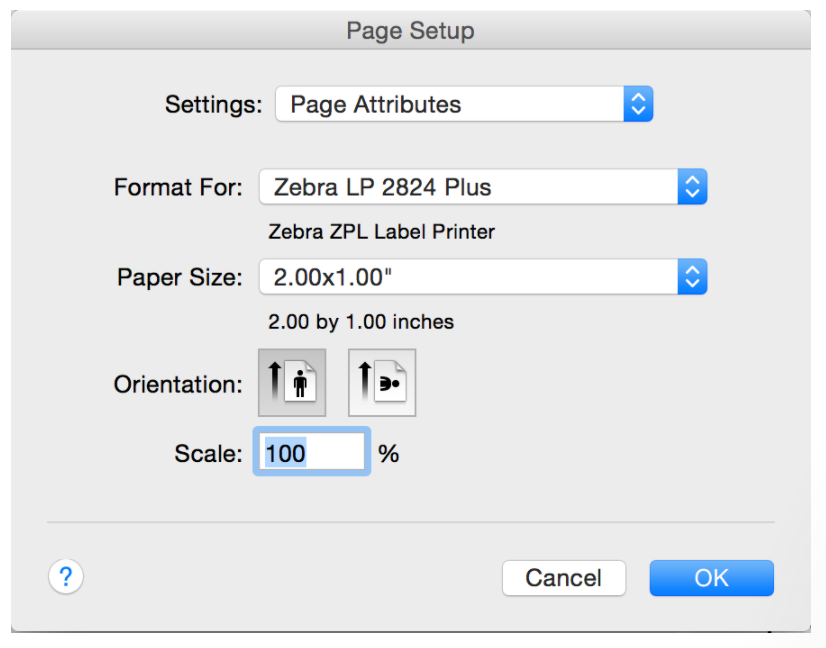Click the "Format For:" label
826x648 pixels.
tap(178, 187)
